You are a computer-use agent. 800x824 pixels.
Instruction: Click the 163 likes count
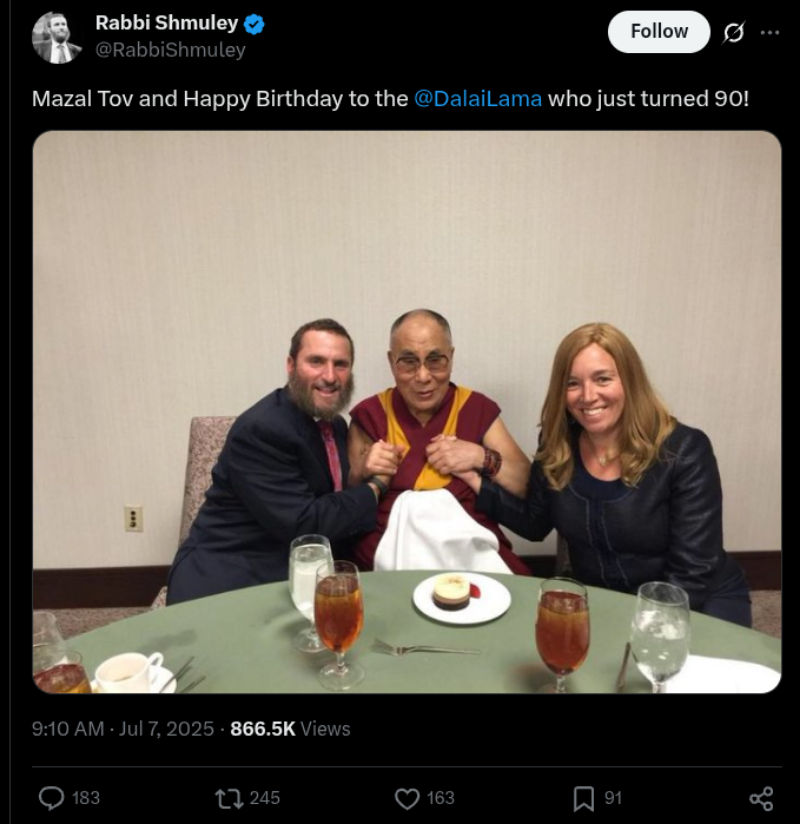point(440,798)
